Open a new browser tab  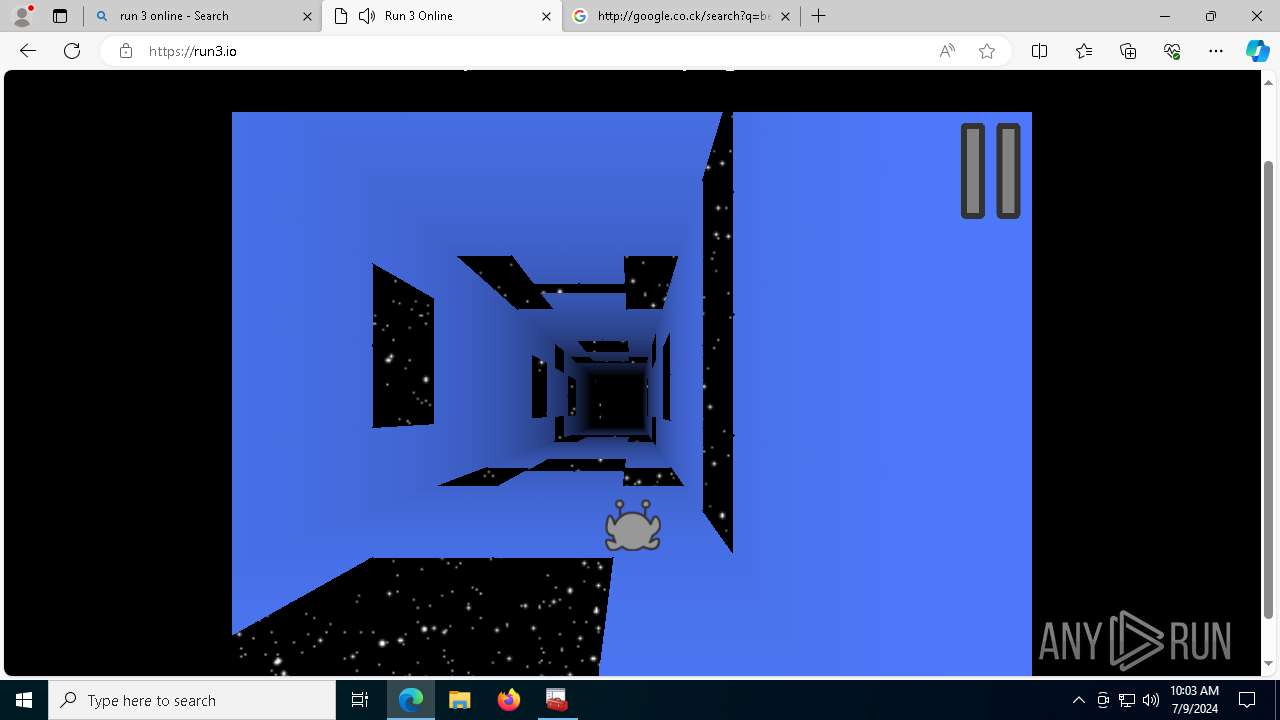[819, 16]
